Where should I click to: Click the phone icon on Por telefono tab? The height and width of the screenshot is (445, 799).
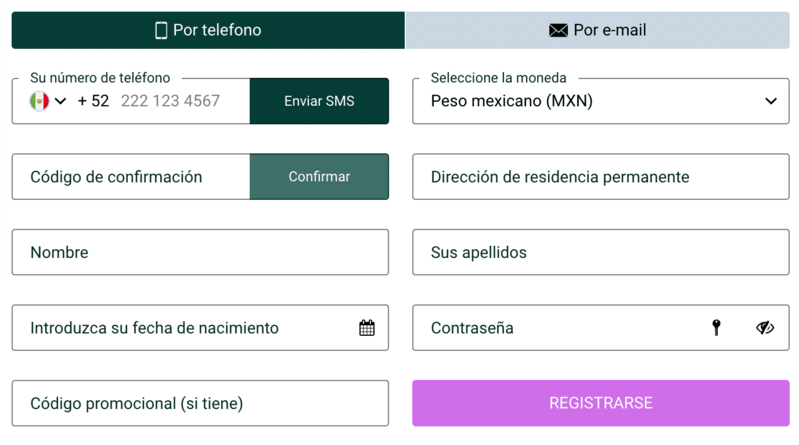coord(161,30)
